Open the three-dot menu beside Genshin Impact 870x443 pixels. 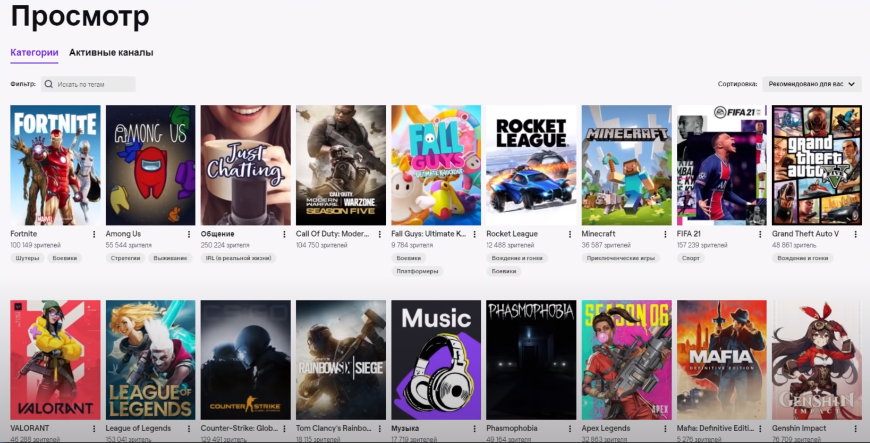point(856,429)
